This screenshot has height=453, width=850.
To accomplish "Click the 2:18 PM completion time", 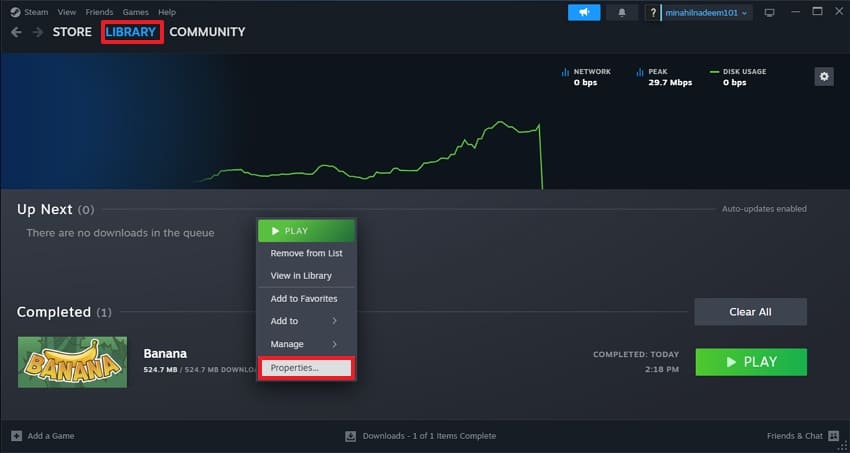I will click(x=662, y=369).
